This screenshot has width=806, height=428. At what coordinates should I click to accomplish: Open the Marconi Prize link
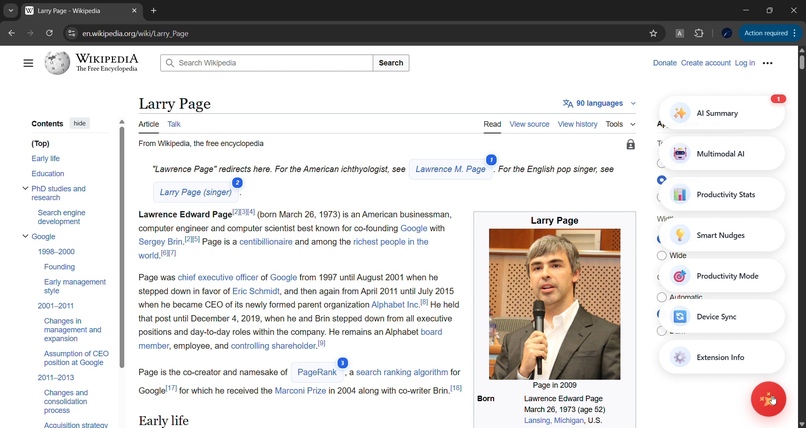(x=300, y=390)
